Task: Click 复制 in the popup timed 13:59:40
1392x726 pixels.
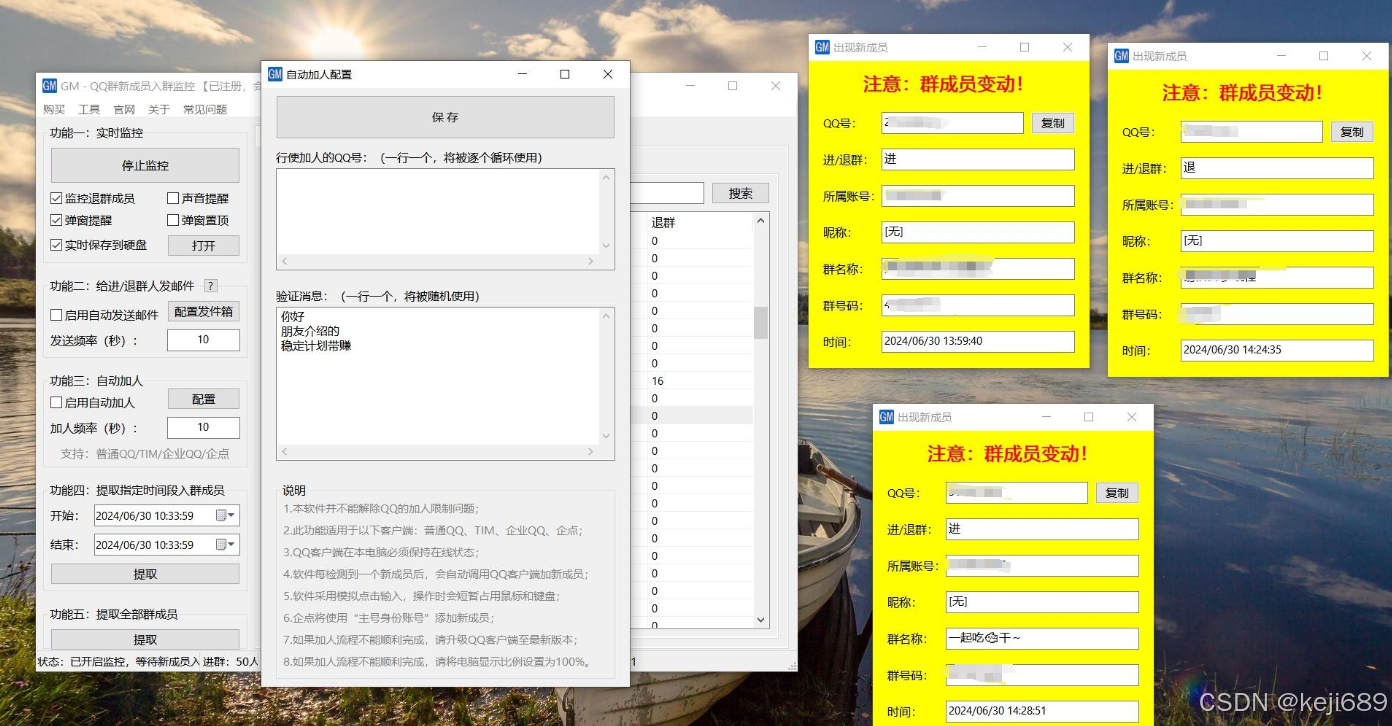Action: (1053, 123)
